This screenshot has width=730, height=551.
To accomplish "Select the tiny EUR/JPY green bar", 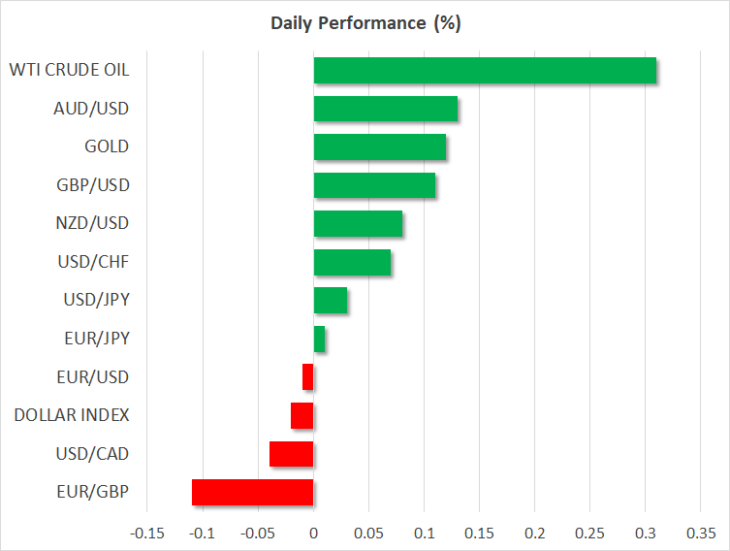I will point(319,339).
